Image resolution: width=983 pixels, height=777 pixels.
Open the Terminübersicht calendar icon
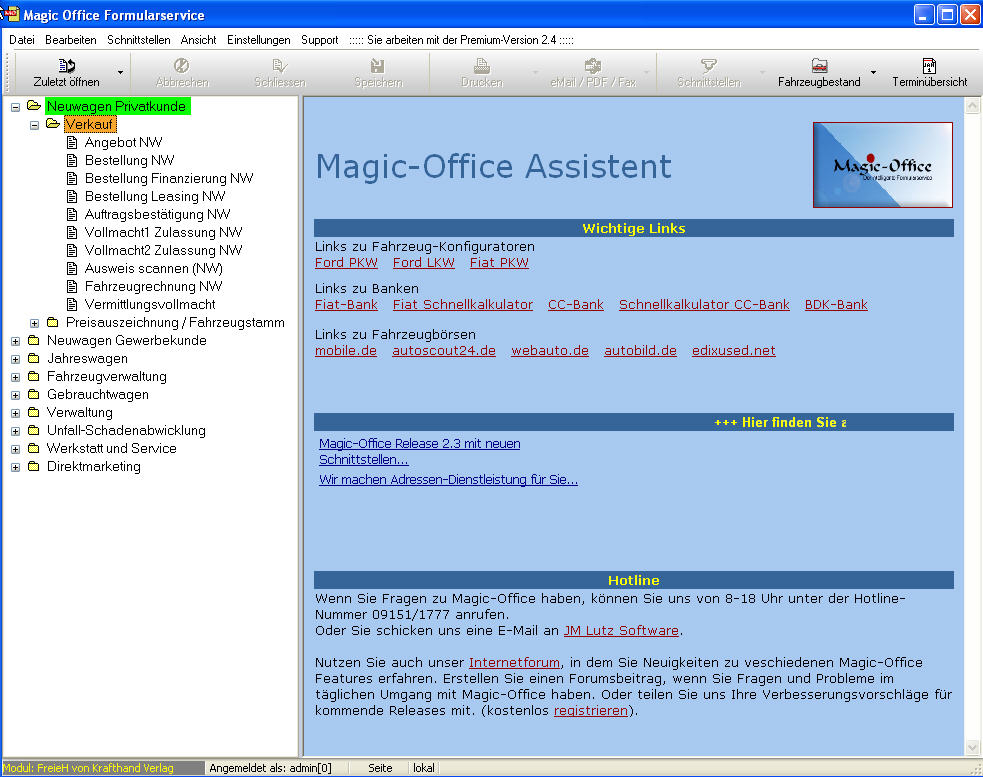click(x=929, y=65)
